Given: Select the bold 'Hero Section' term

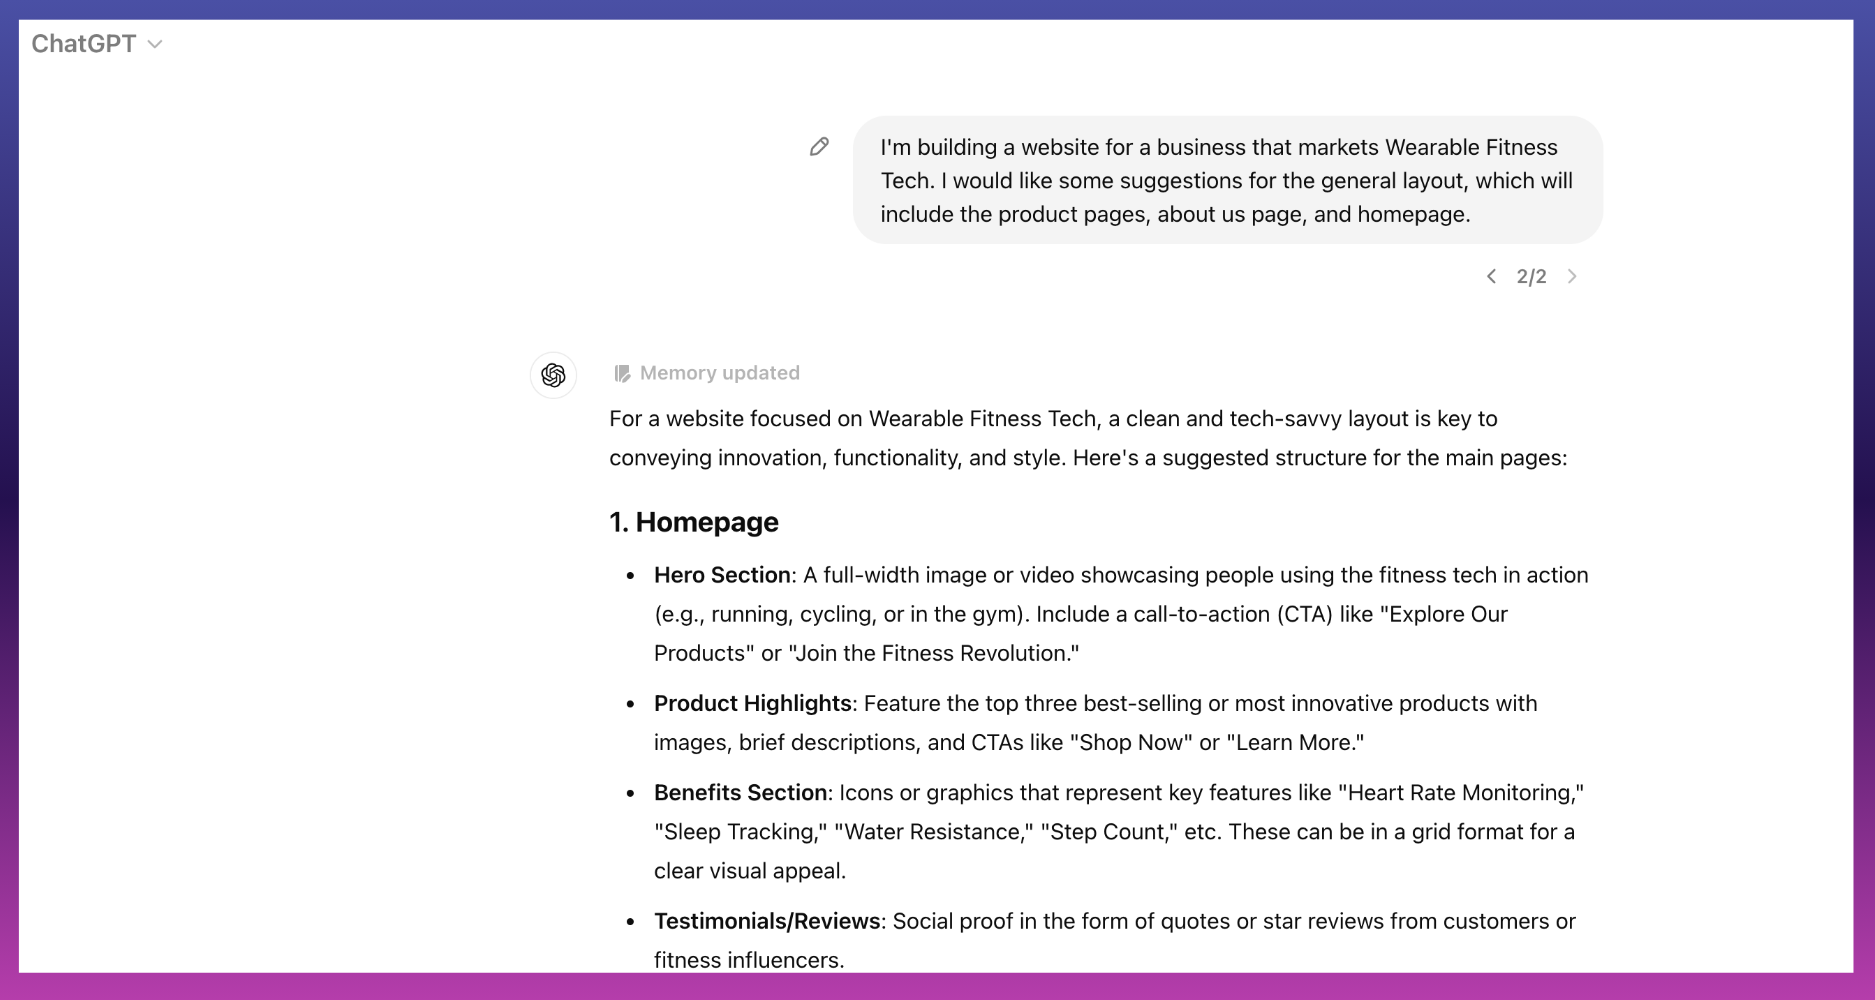Looking at the screenshot, I should click(722, 575).
